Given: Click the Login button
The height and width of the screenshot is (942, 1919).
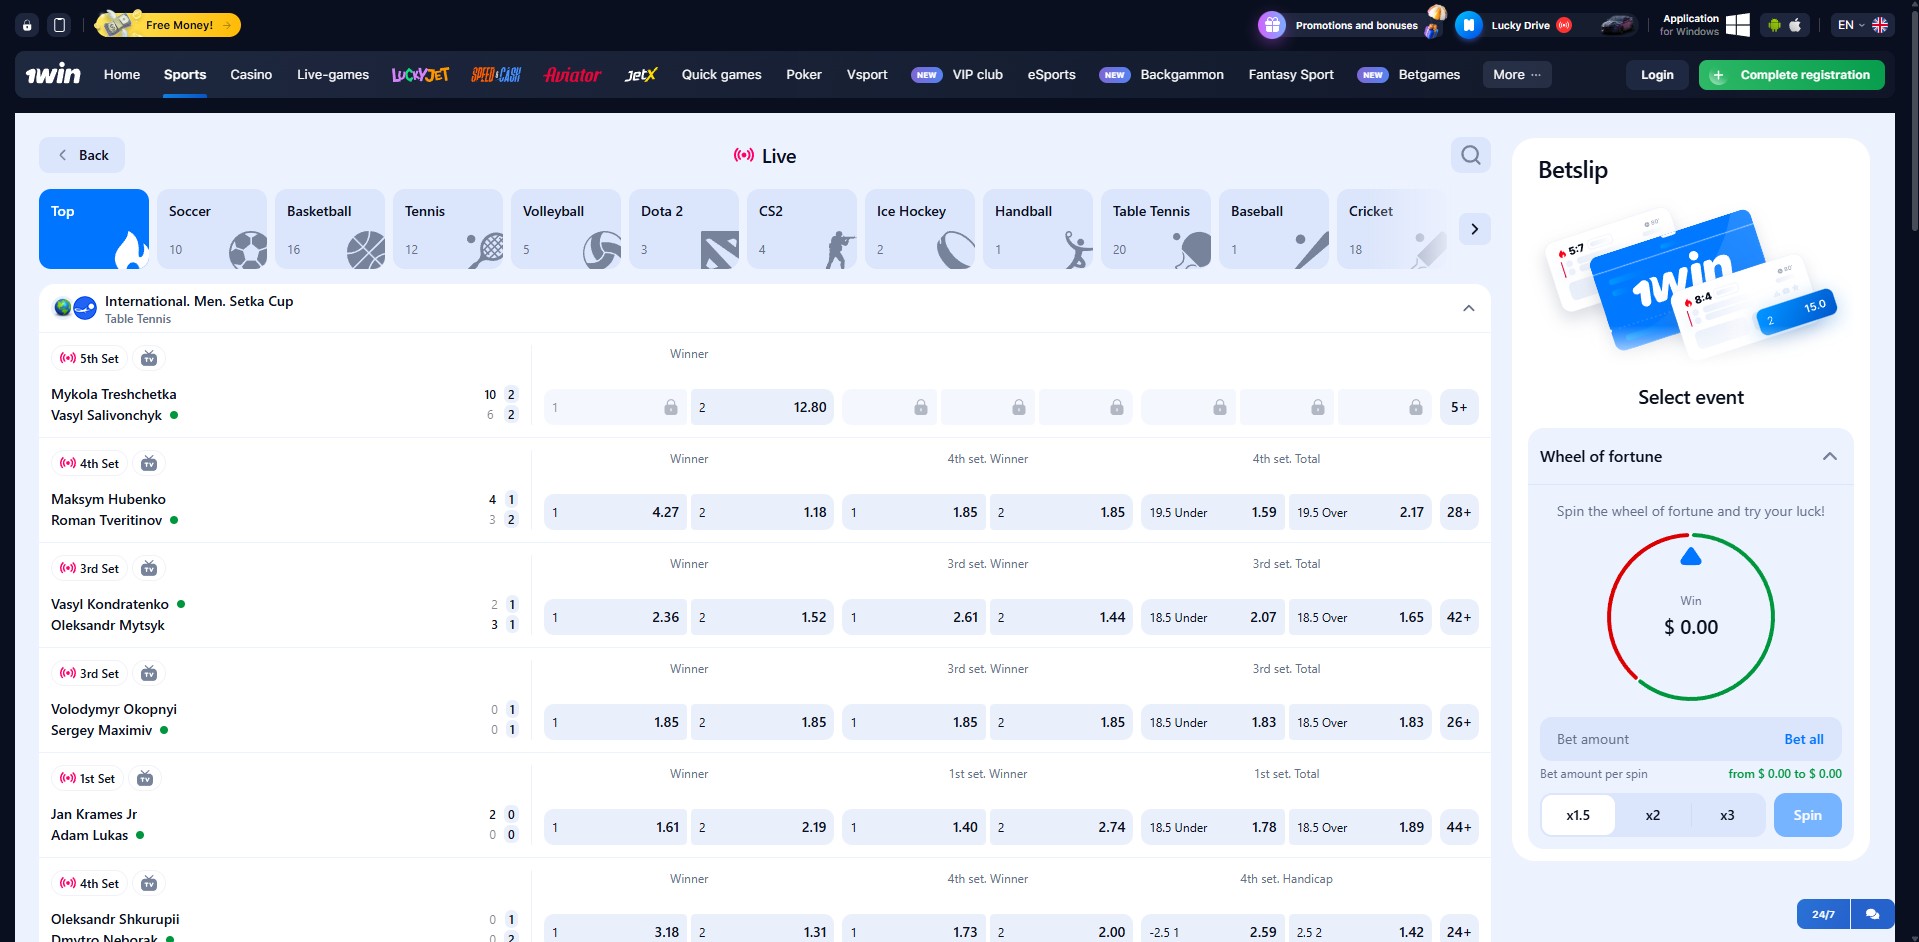Looking at the screenshot, I should 1656,74.
